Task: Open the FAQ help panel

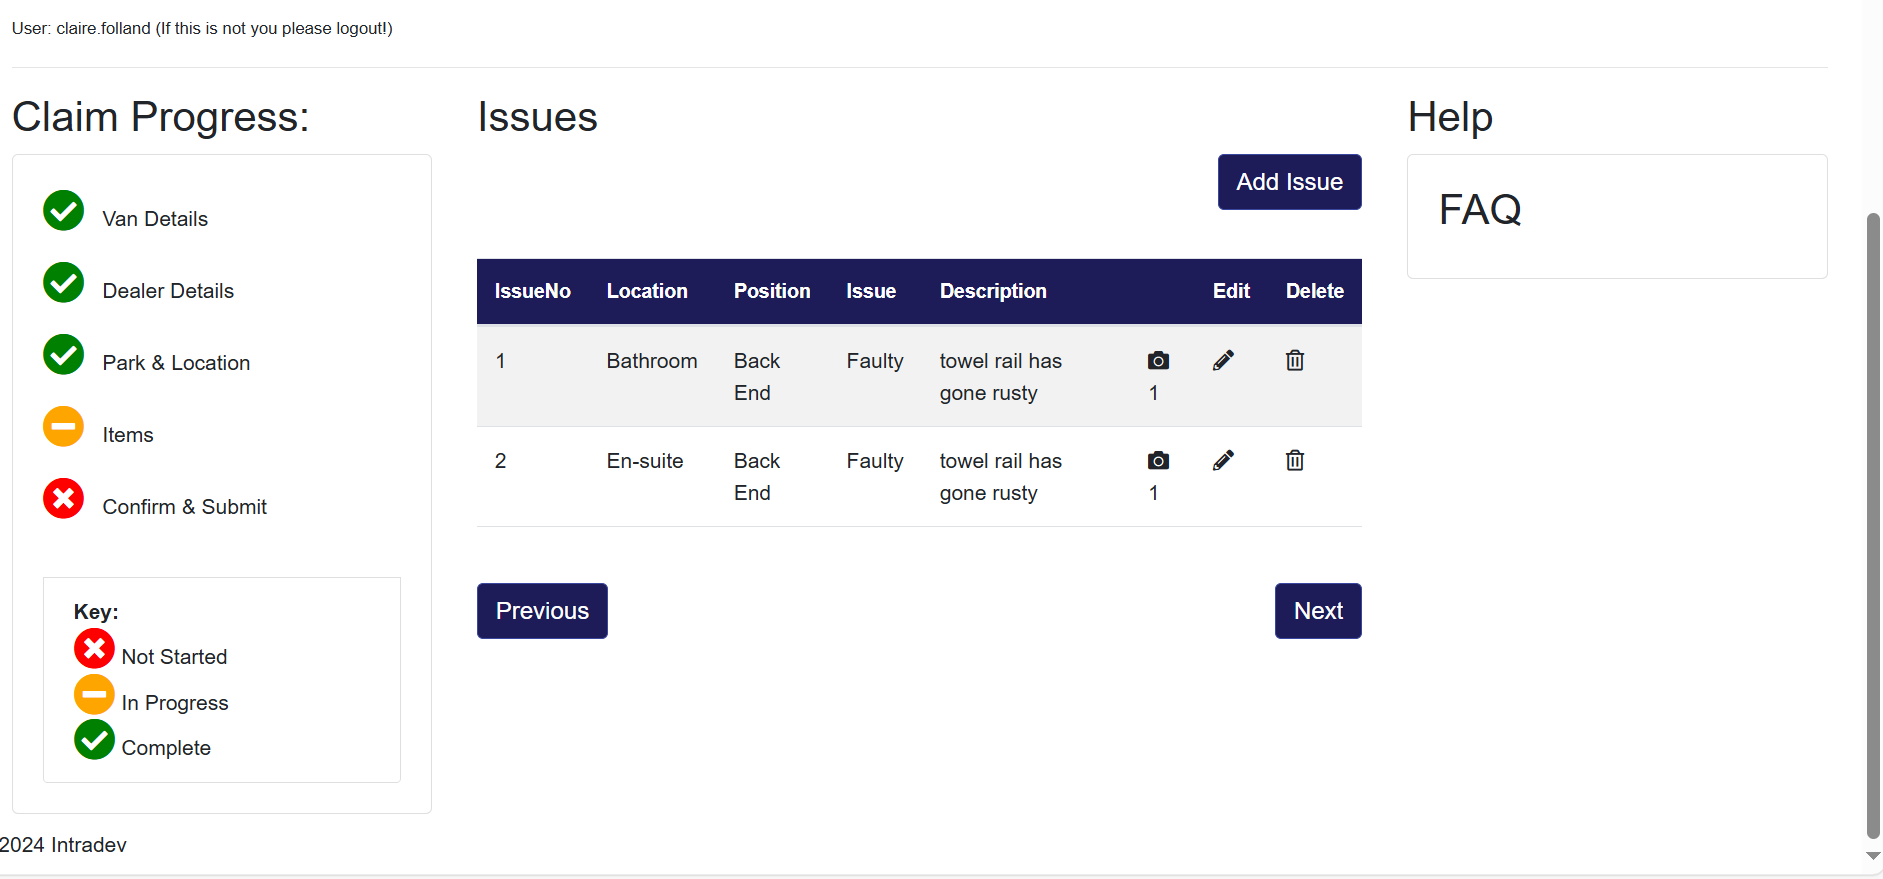Action: [1480, 210]
